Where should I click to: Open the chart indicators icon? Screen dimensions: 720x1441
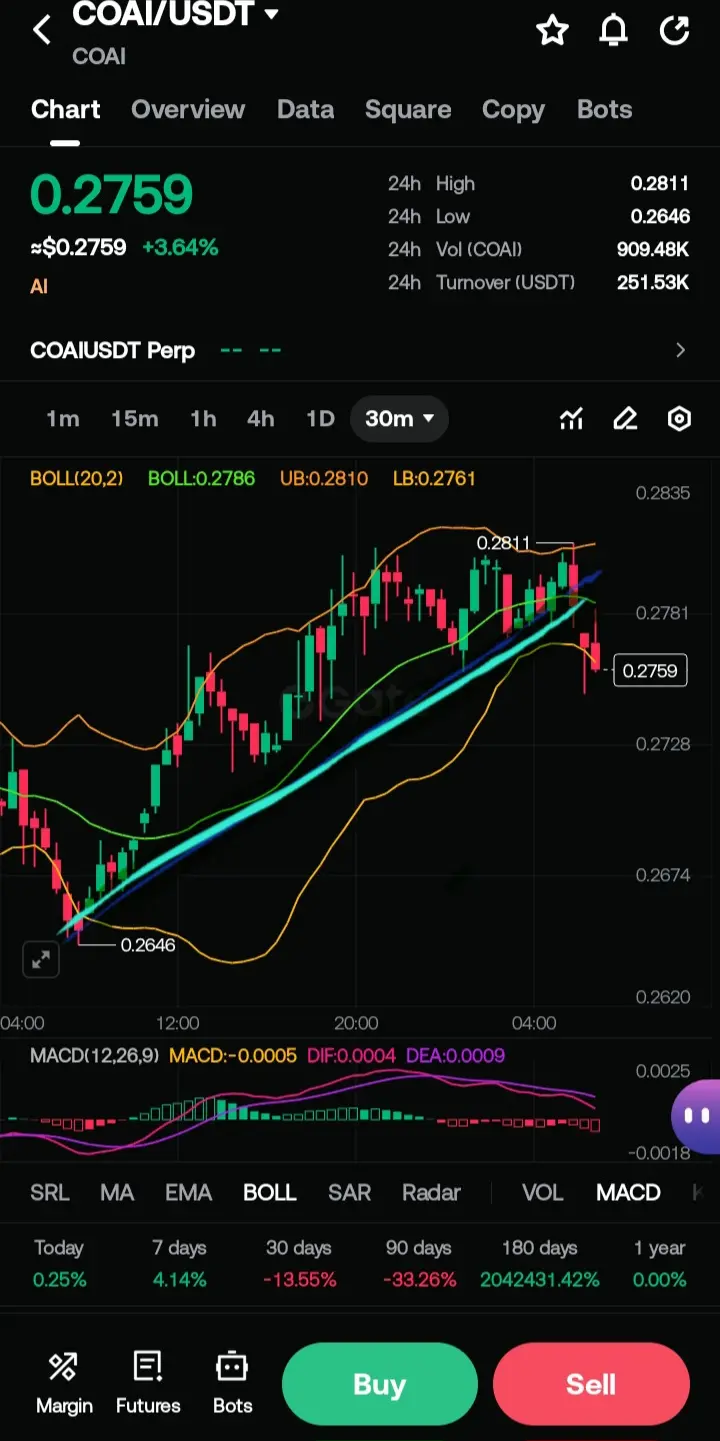point(571,419)
